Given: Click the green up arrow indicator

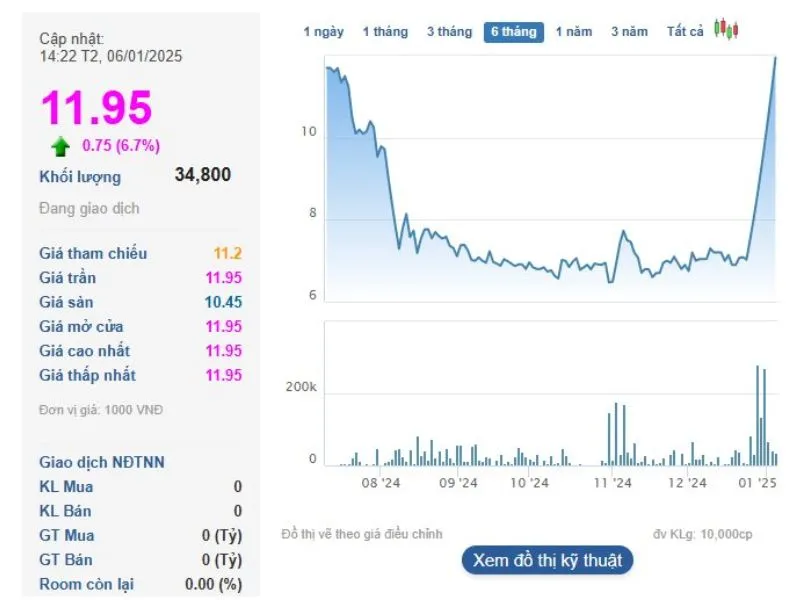Looking at the screenshot, I should click(x=61, y=146).
